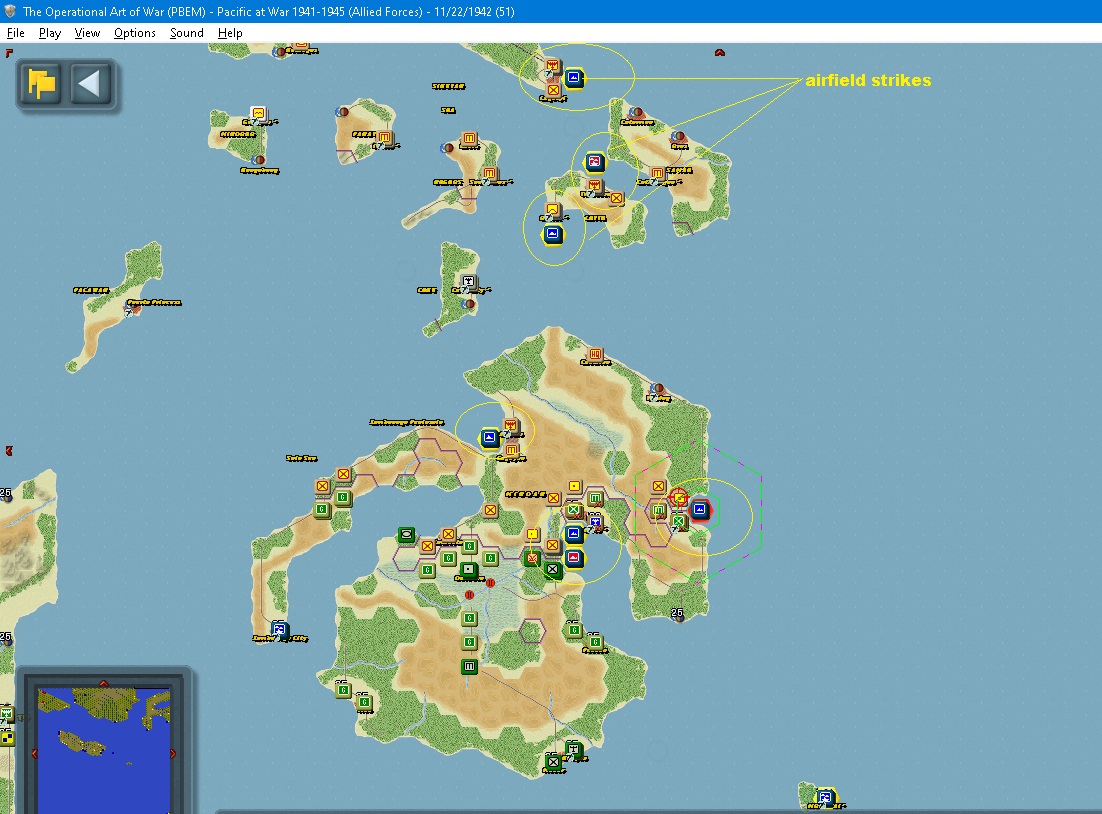This screenshot has height=814, width=1102.
Task: Click the LEYTE map label
Action: (595, 219)
